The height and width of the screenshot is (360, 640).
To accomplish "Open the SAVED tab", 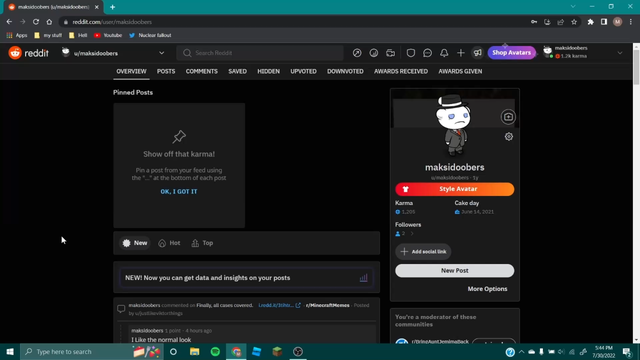I will tap(238, 71).
